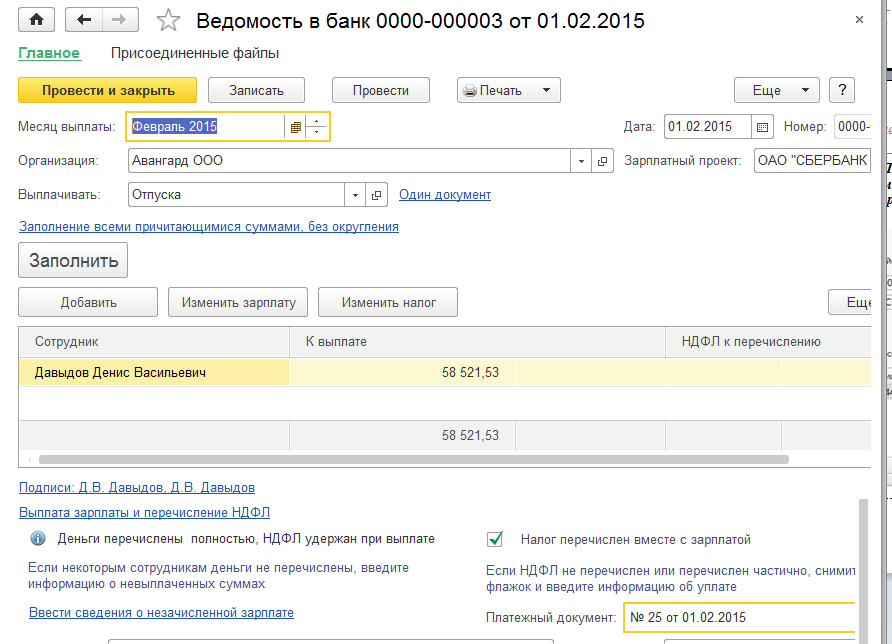The width and height of the screenshot is (892, 644).
Task: Switch to Присоединенные файлы tab
Action: click(195, 53)
